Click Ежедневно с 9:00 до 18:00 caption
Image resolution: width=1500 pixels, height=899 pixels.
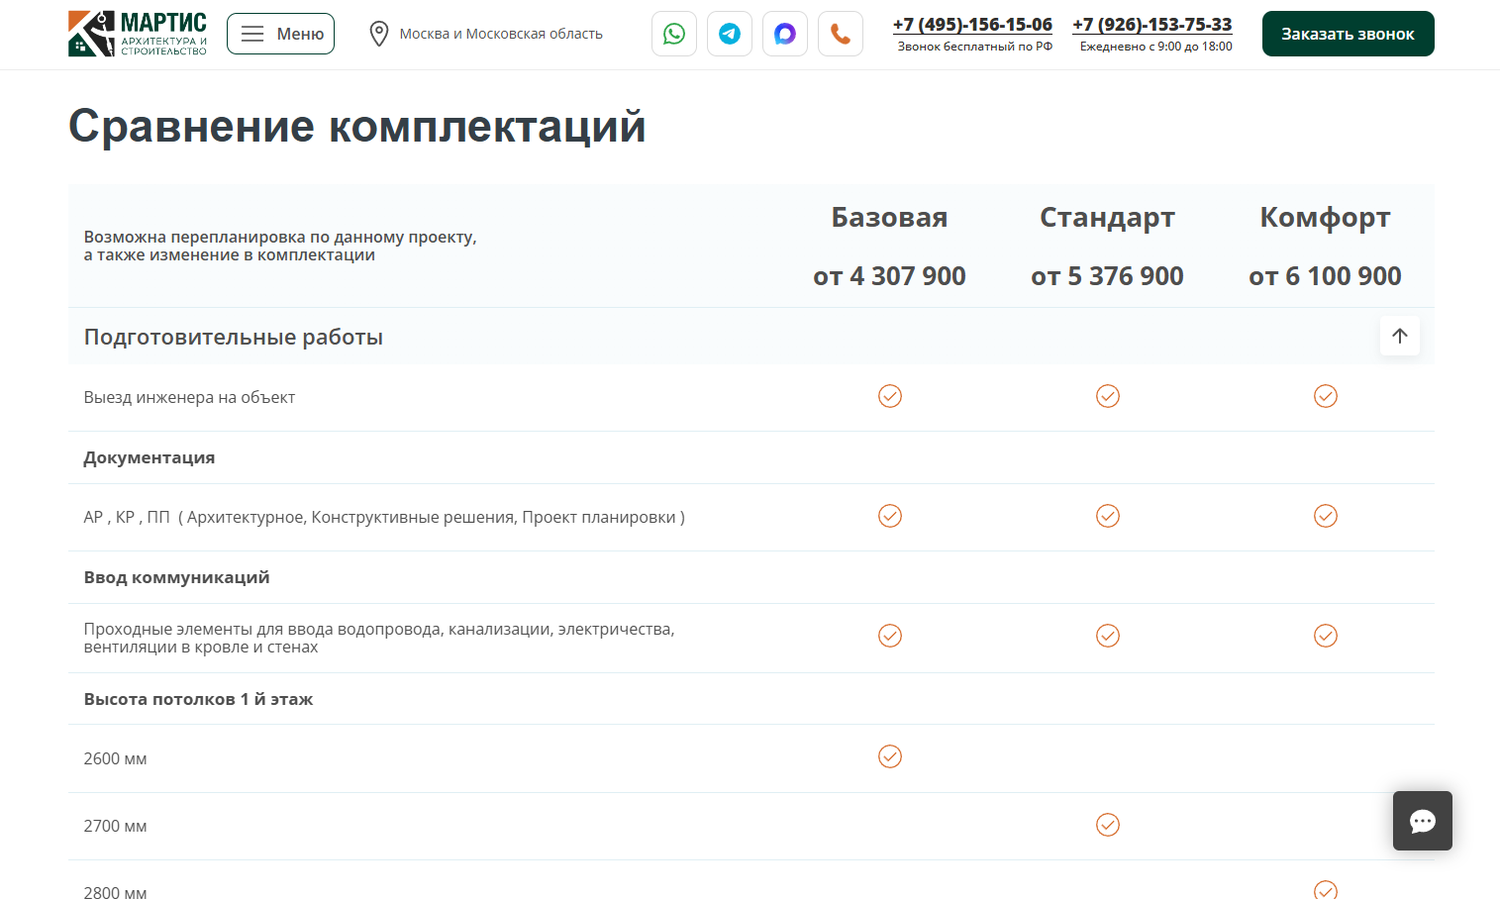click(1156, 47)
